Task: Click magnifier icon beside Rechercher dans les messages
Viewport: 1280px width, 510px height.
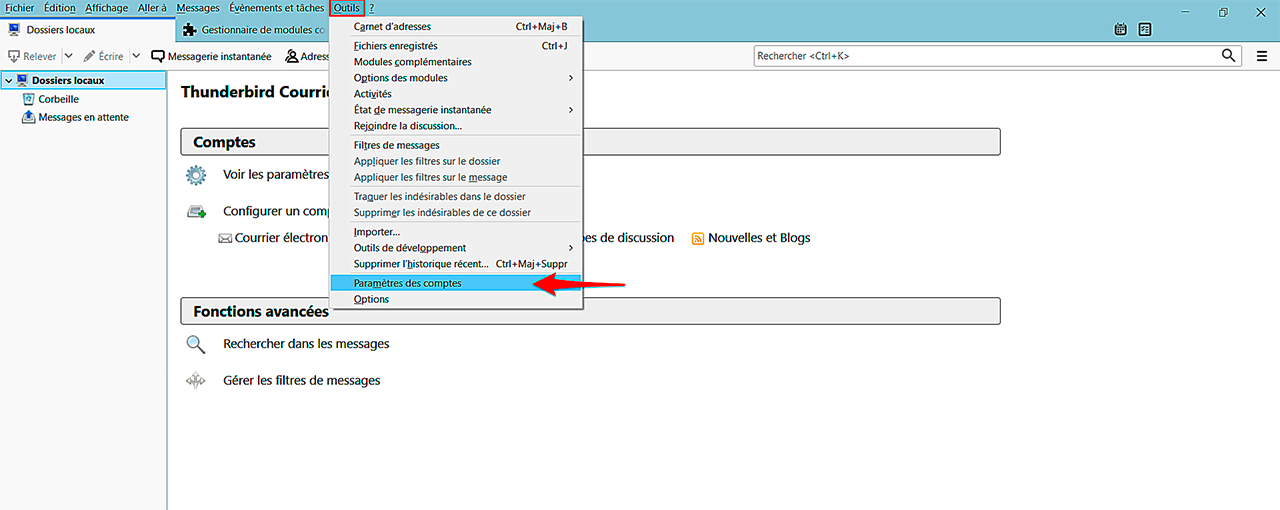Action: tap(195, 344)
